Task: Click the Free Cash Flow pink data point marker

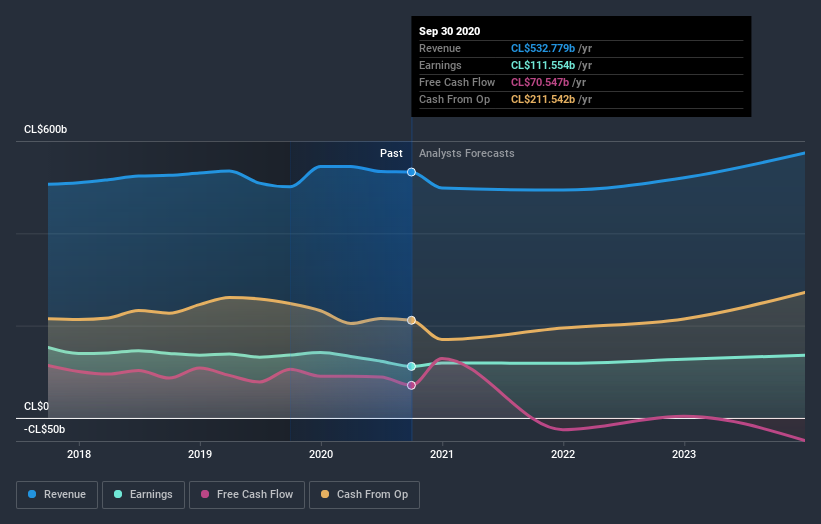Action: tap(412, 385)
